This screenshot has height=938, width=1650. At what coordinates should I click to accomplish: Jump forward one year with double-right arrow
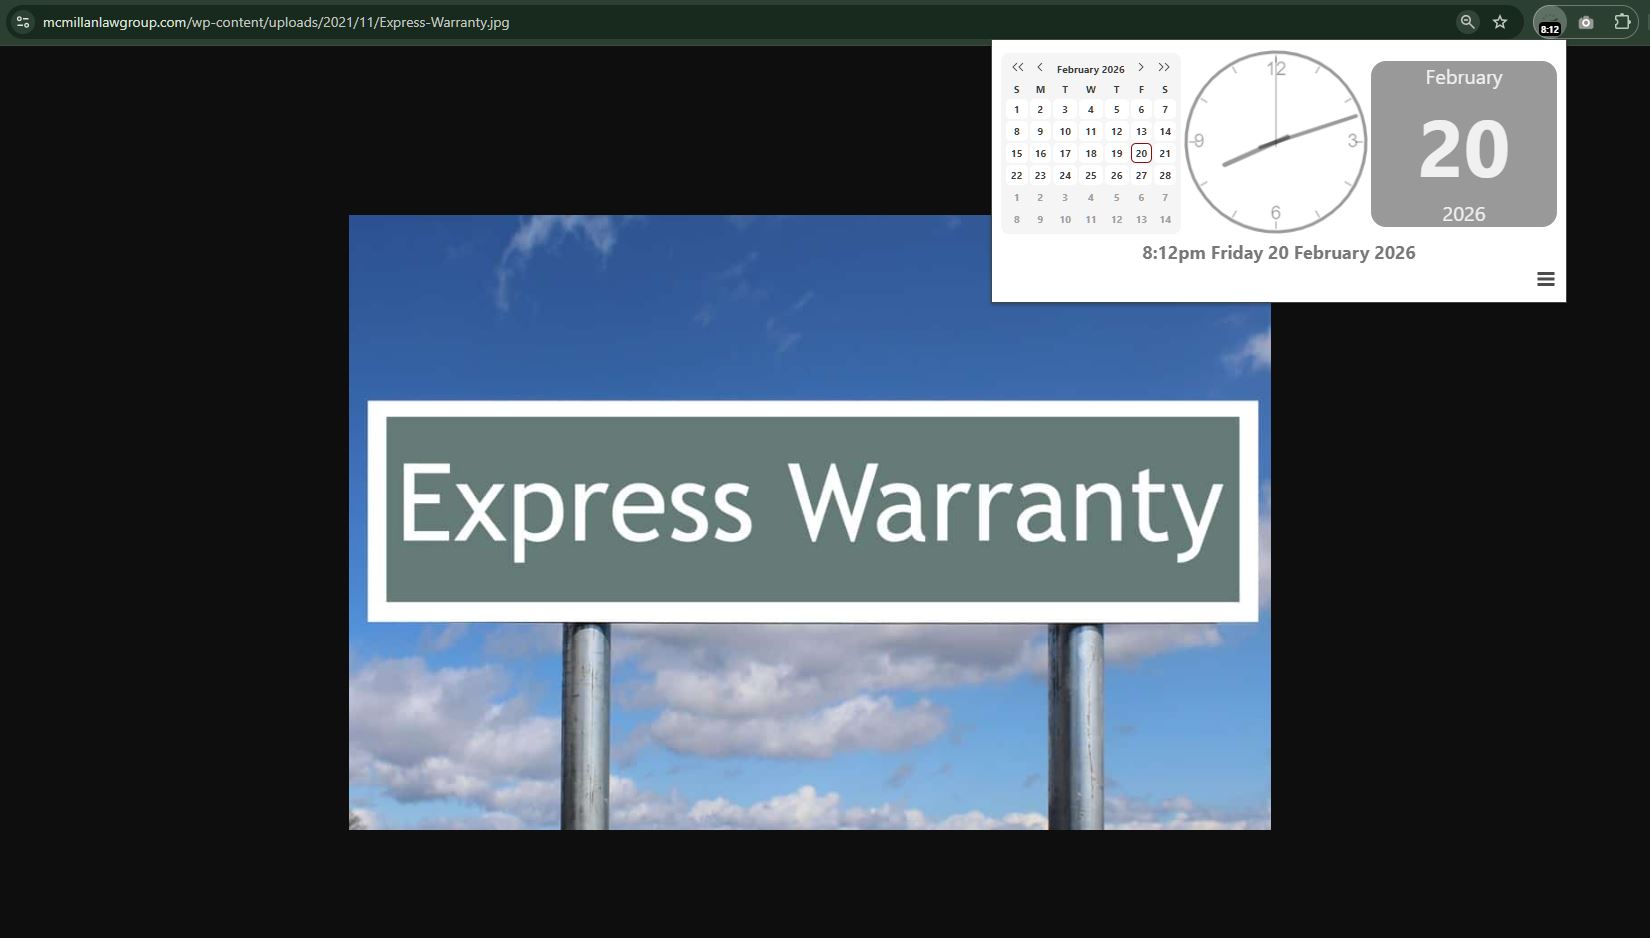click(x=1164, y=68)
